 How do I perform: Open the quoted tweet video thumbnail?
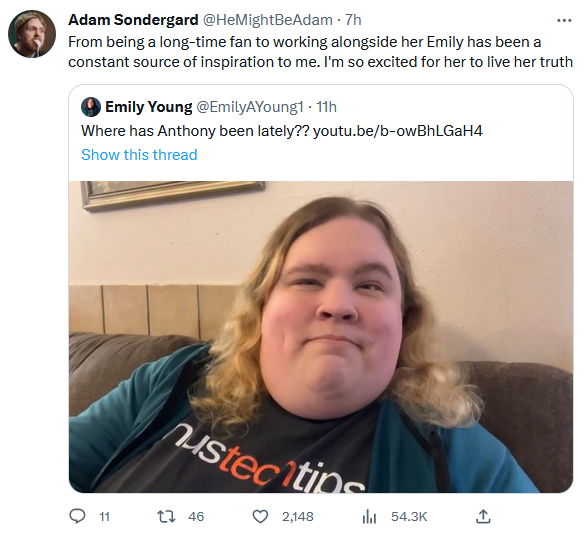tap(321, 337)
